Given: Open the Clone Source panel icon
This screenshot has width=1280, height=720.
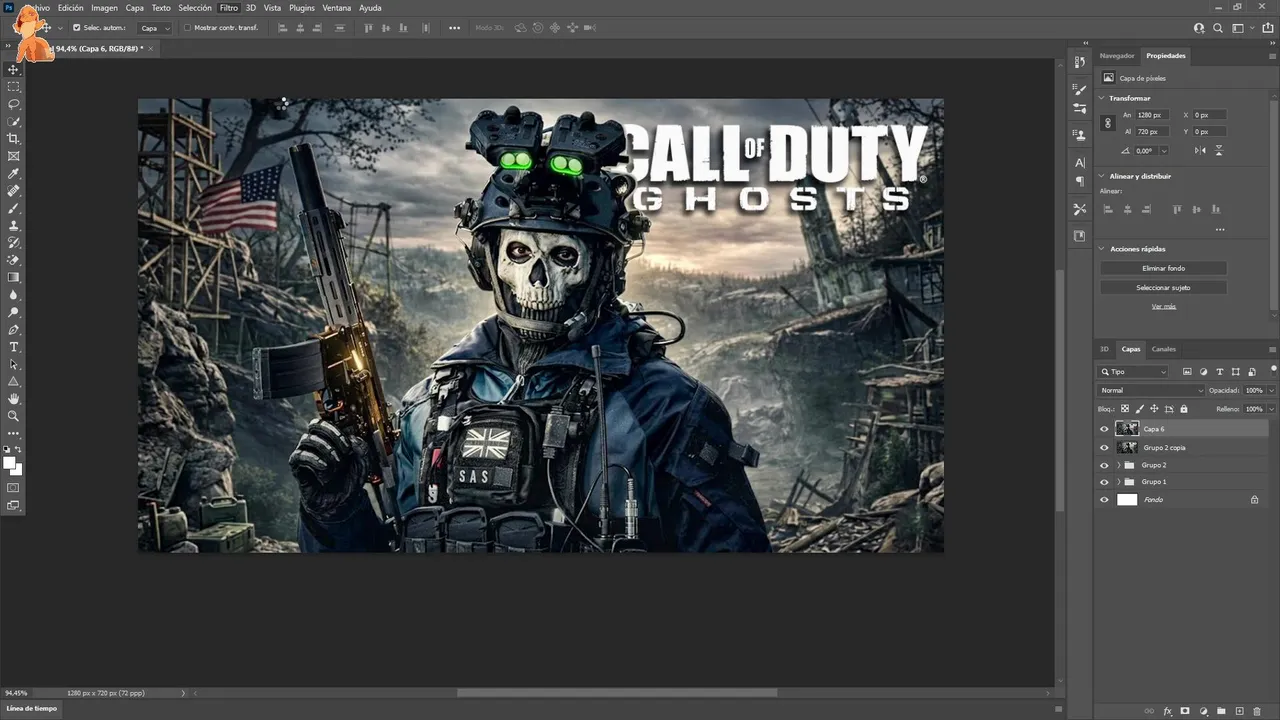Looking at the screenshot, I should [x=1080, y=134].
